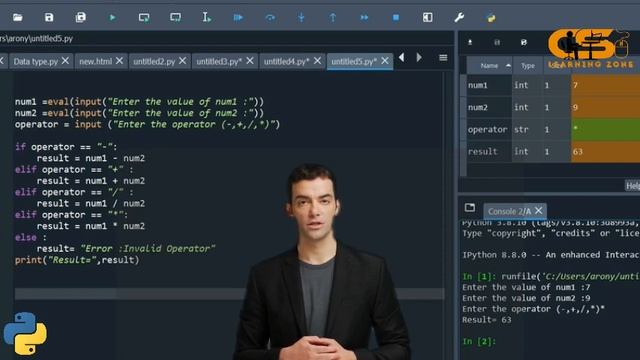The width and height of the screenshot is (640, 360).
Task: Select the operator variable row
Action: tap(553, 129)
